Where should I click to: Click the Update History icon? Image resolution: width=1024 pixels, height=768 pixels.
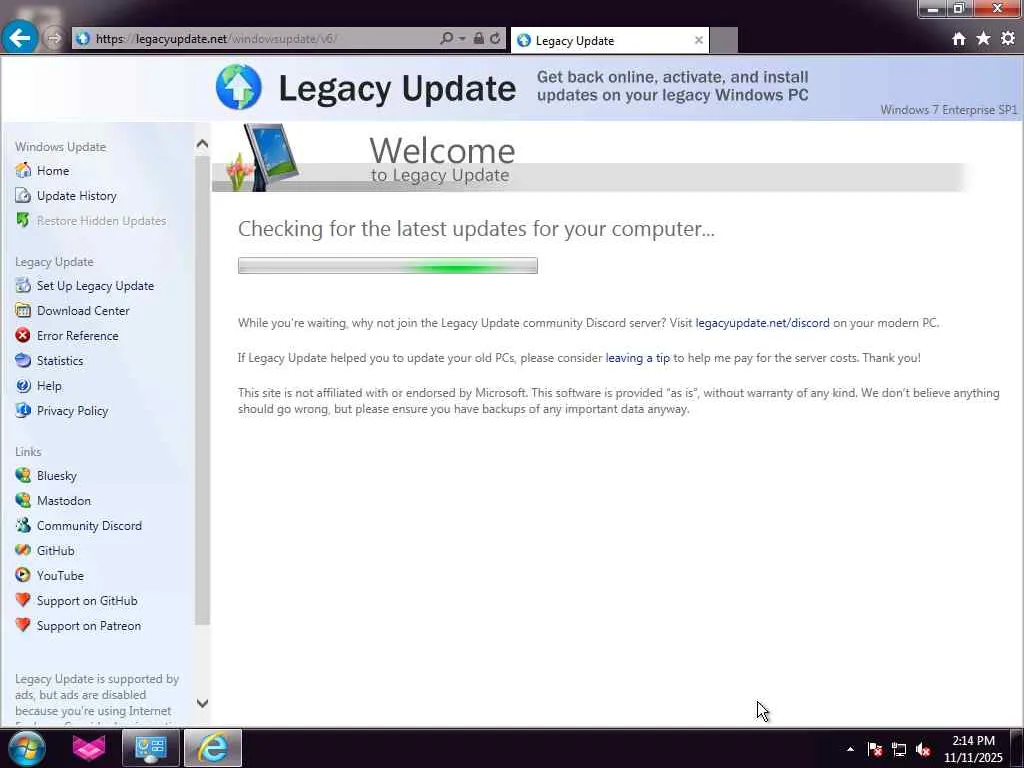(x=23, y=195)
